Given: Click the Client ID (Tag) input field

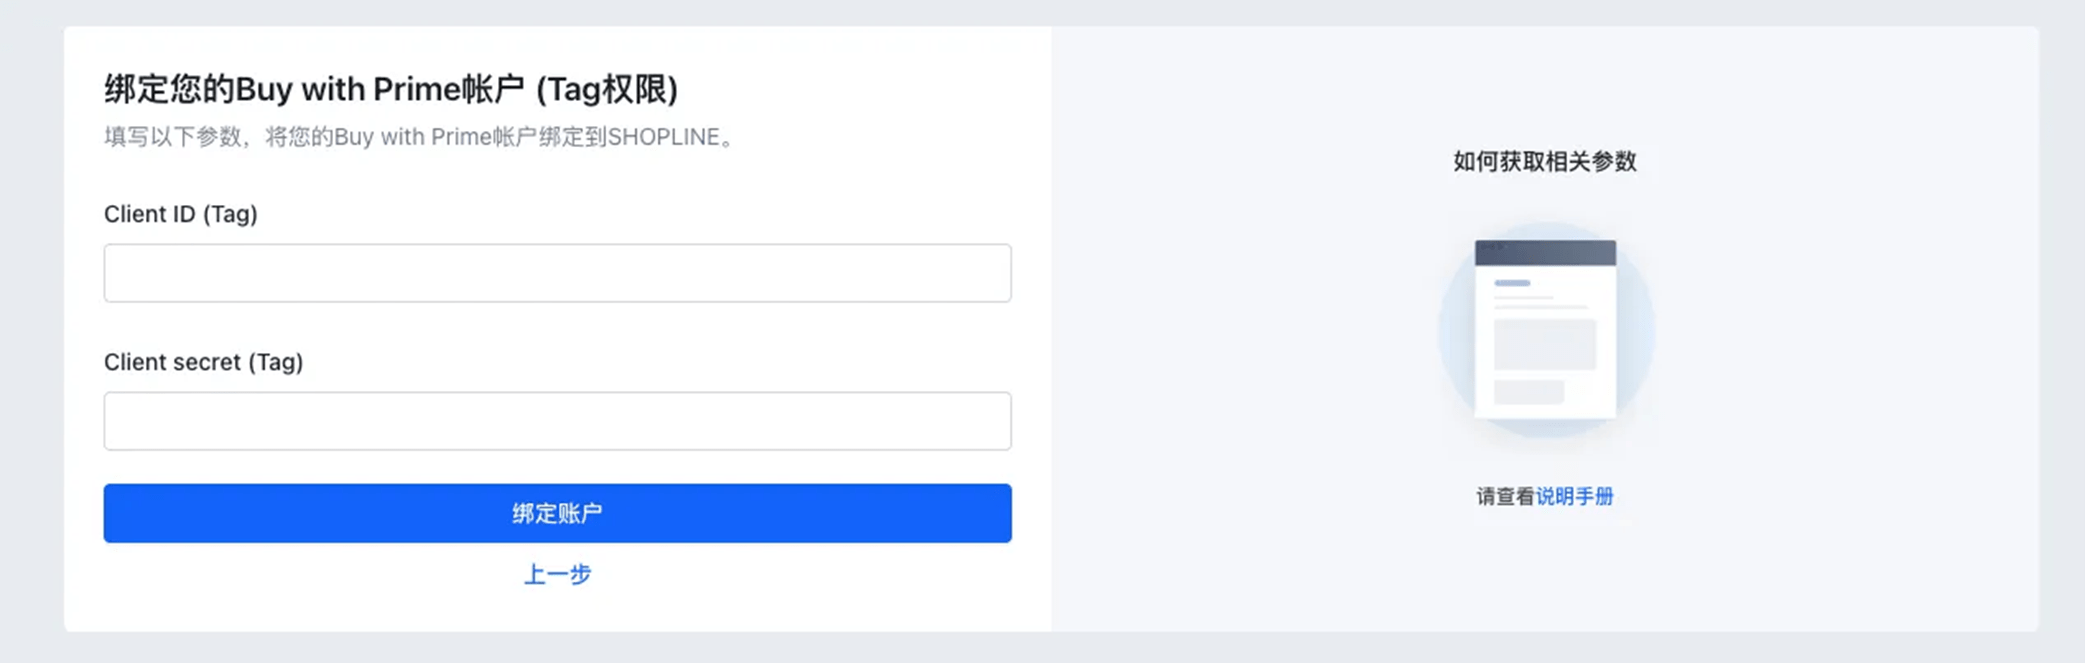Looking at the screenshot, I should tap(557, 273).
